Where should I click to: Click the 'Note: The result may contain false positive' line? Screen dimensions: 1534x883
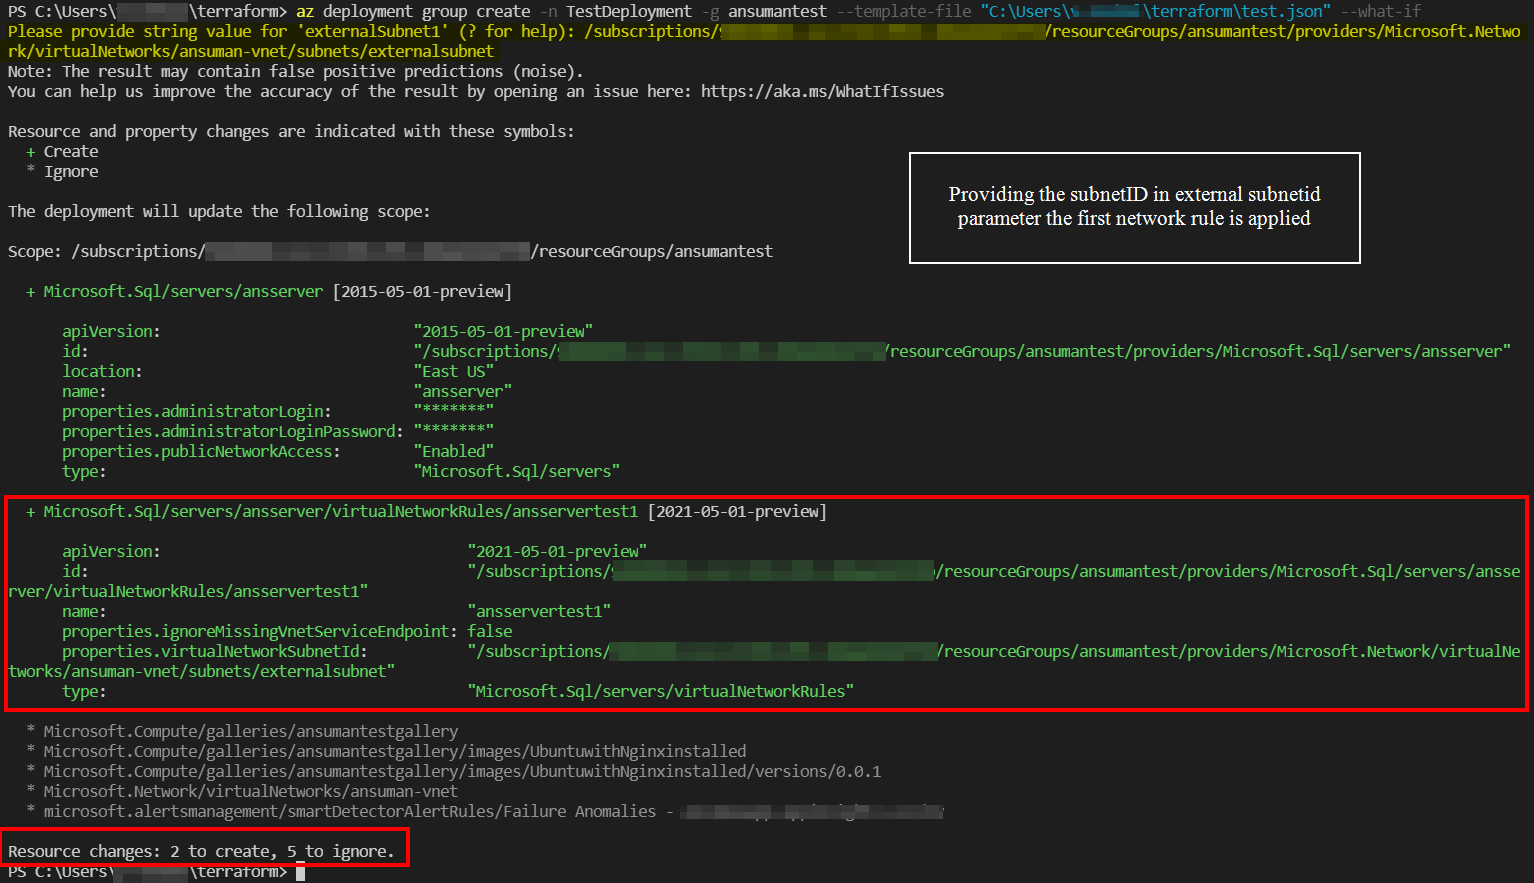click(295, 71)
